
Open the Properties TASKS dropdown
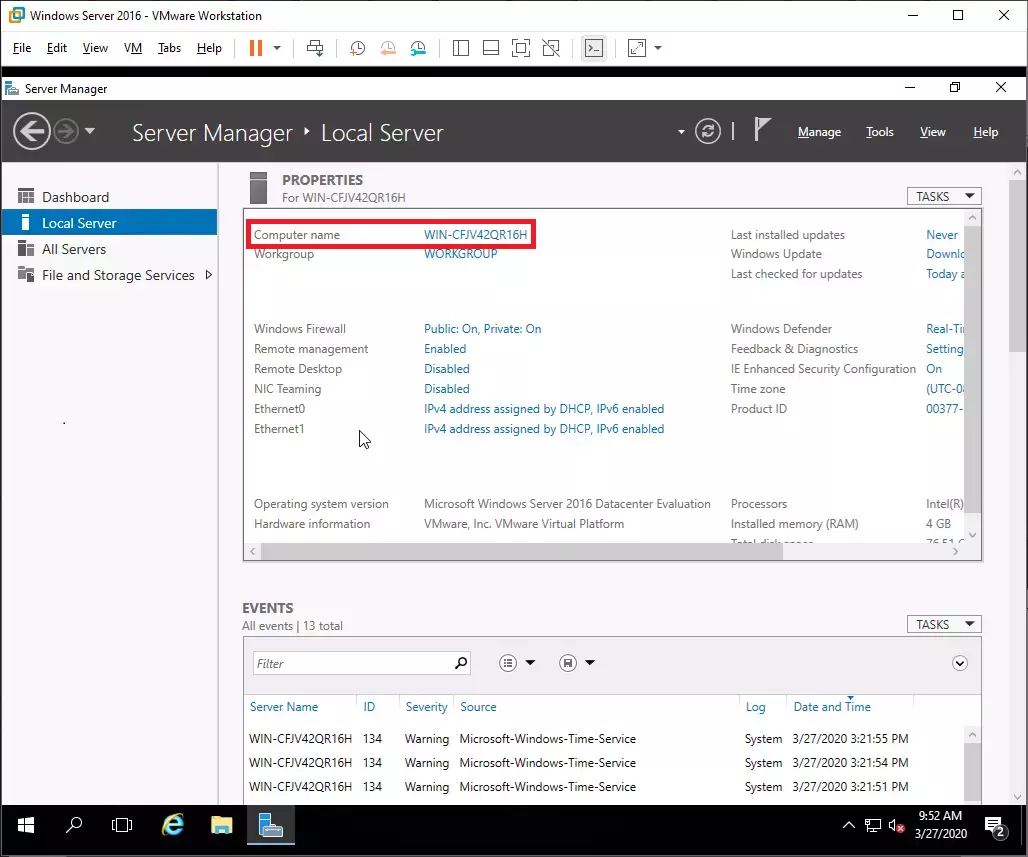click(x=944, y=196)
